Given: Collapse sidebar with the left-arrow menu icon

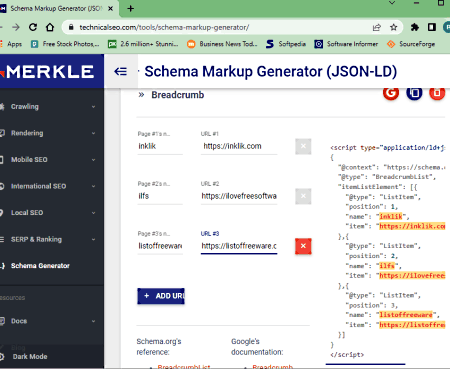Looking at the screenshot, I should [x=120, y=71].
